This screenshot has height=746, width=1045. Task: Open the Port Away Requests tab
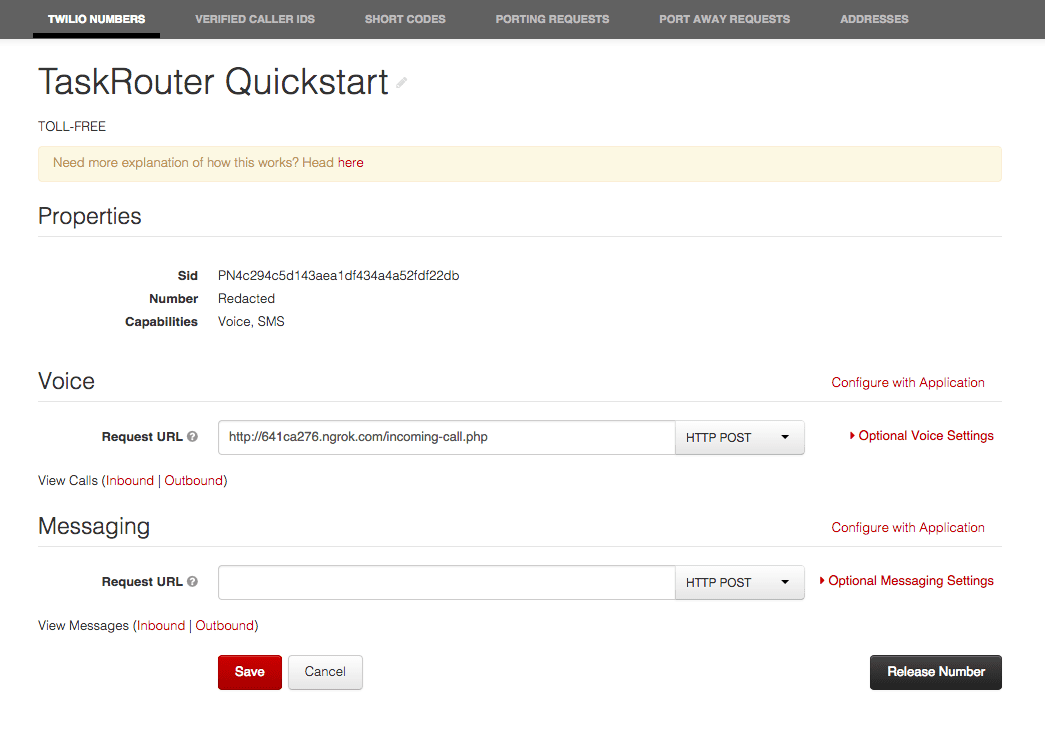(x=724, y=19)
